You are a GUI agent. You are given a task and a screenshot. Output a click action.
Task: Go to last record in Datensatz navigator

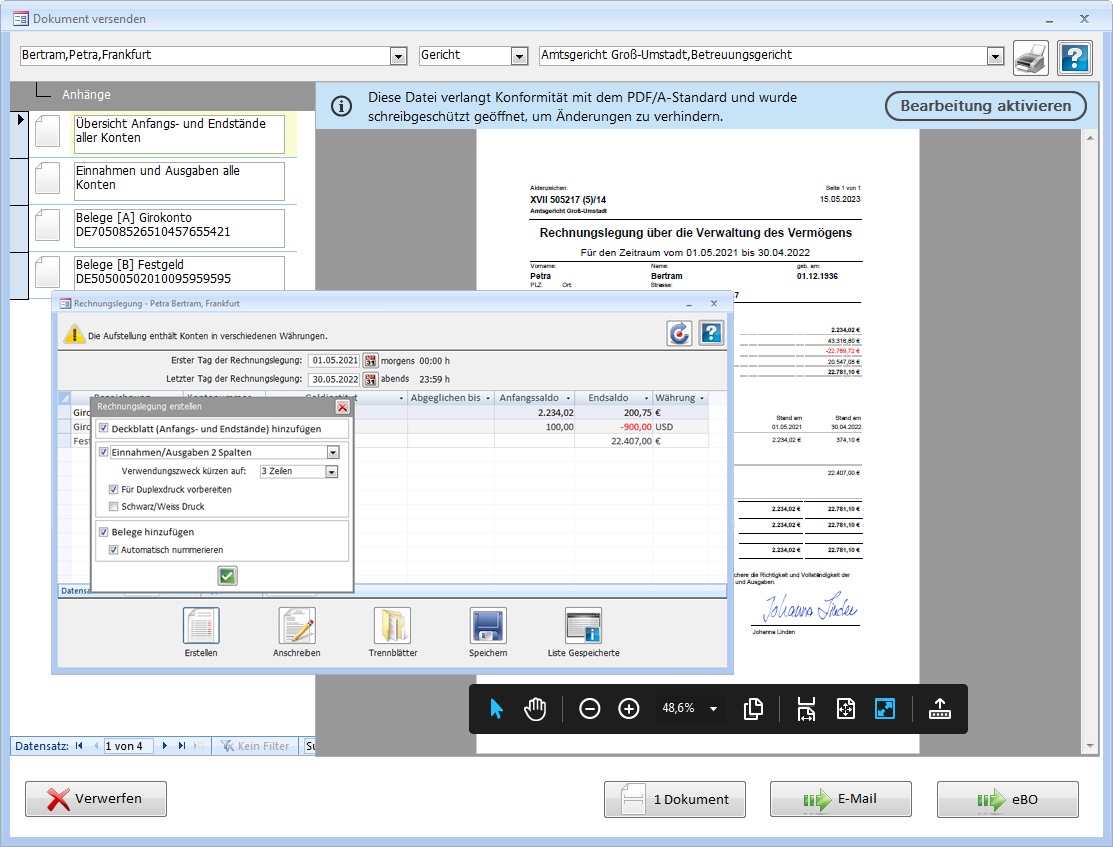(182, 746)
